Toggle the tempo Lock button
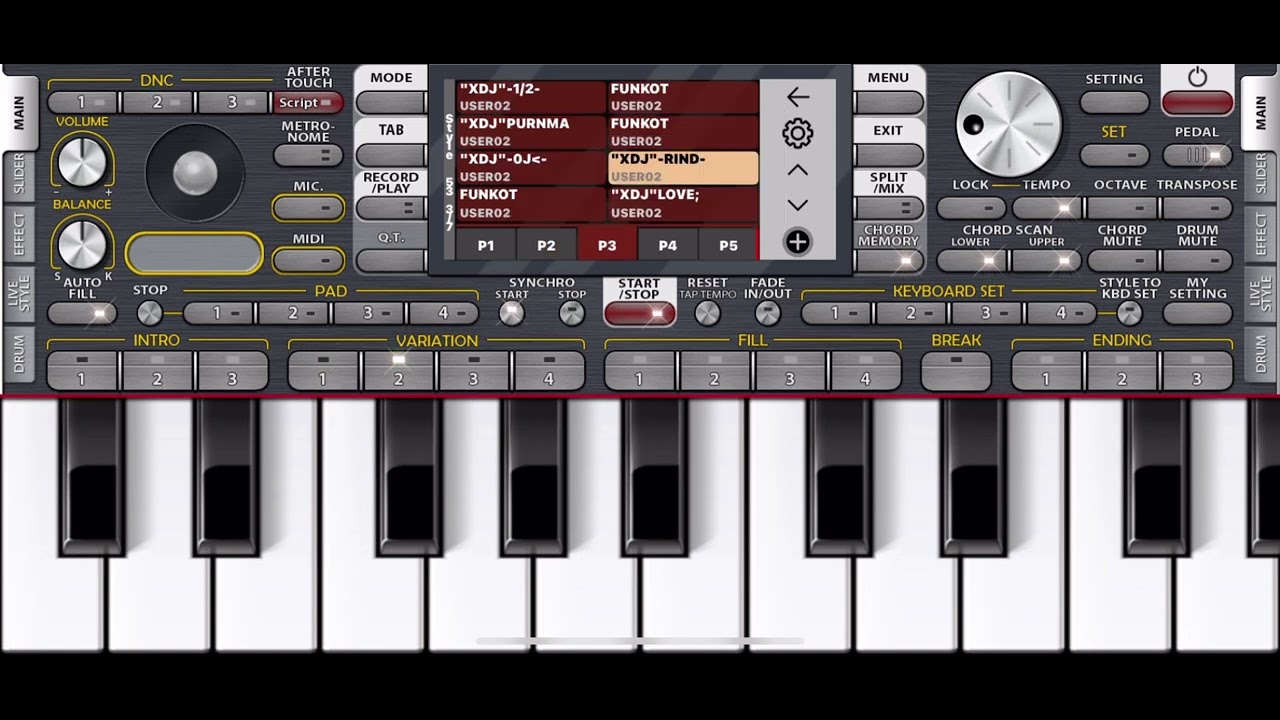This screenshot has height=720, width=1280. tap(971, 208)
